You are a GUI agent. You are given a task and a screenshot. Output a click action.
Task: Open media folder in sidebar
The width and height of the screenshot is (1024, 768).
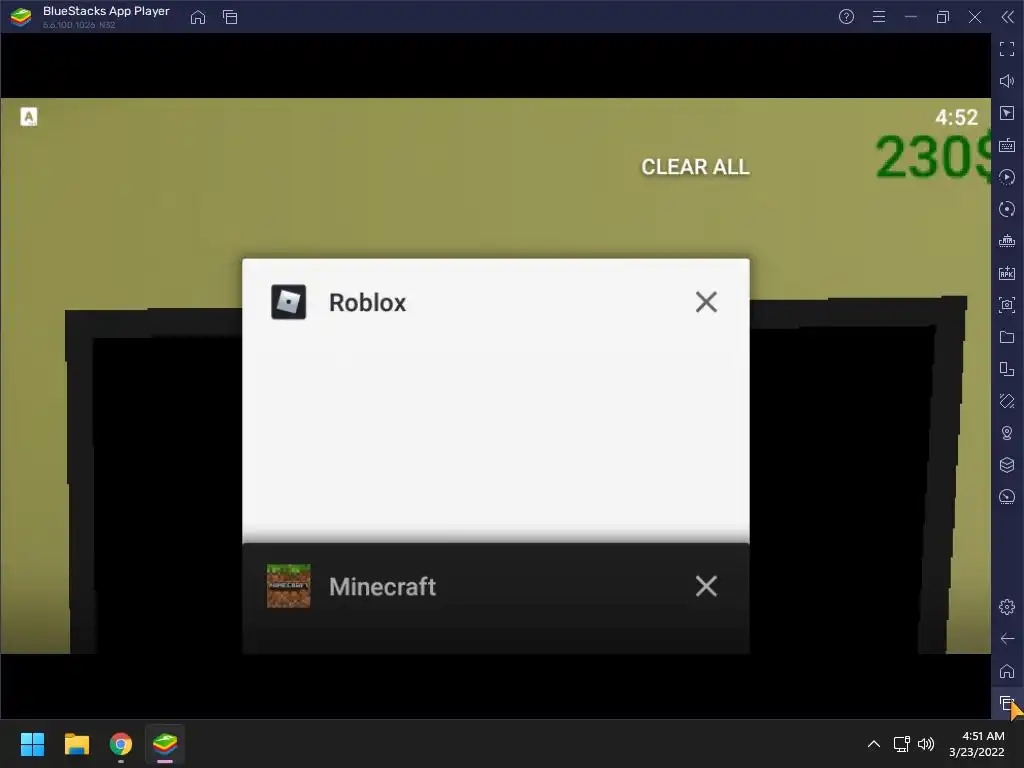click(x=1007, y=337)
